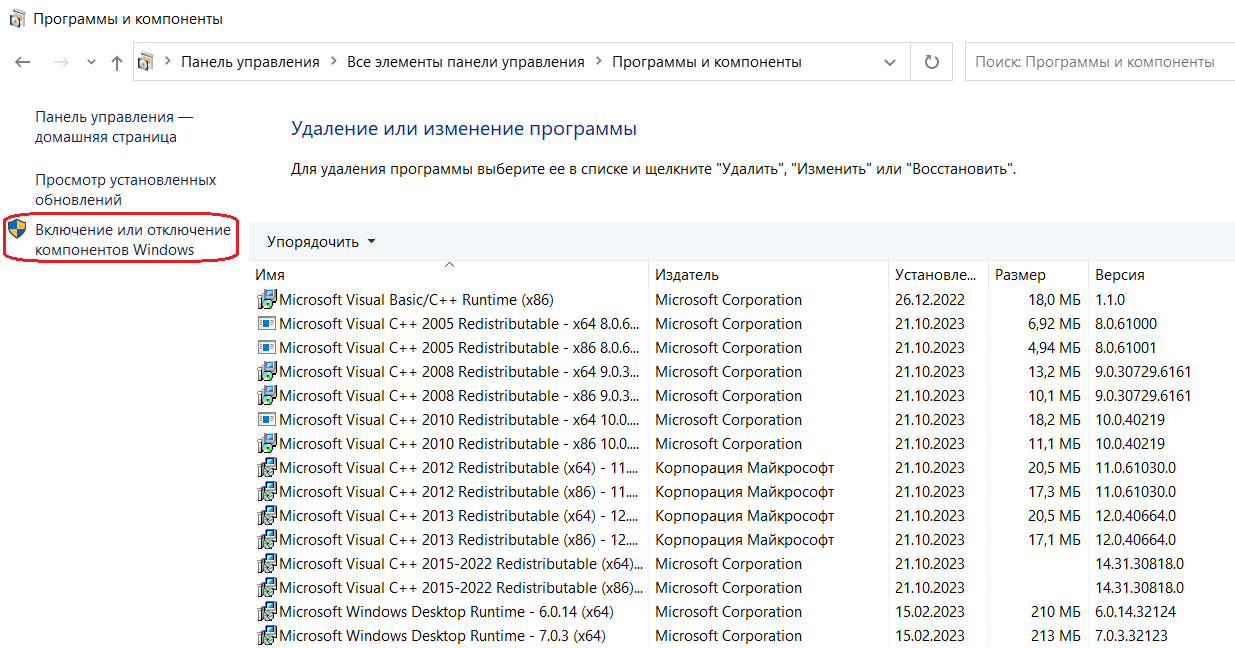Sort by the 'Установле...' date column header

[x=938, y=275]
